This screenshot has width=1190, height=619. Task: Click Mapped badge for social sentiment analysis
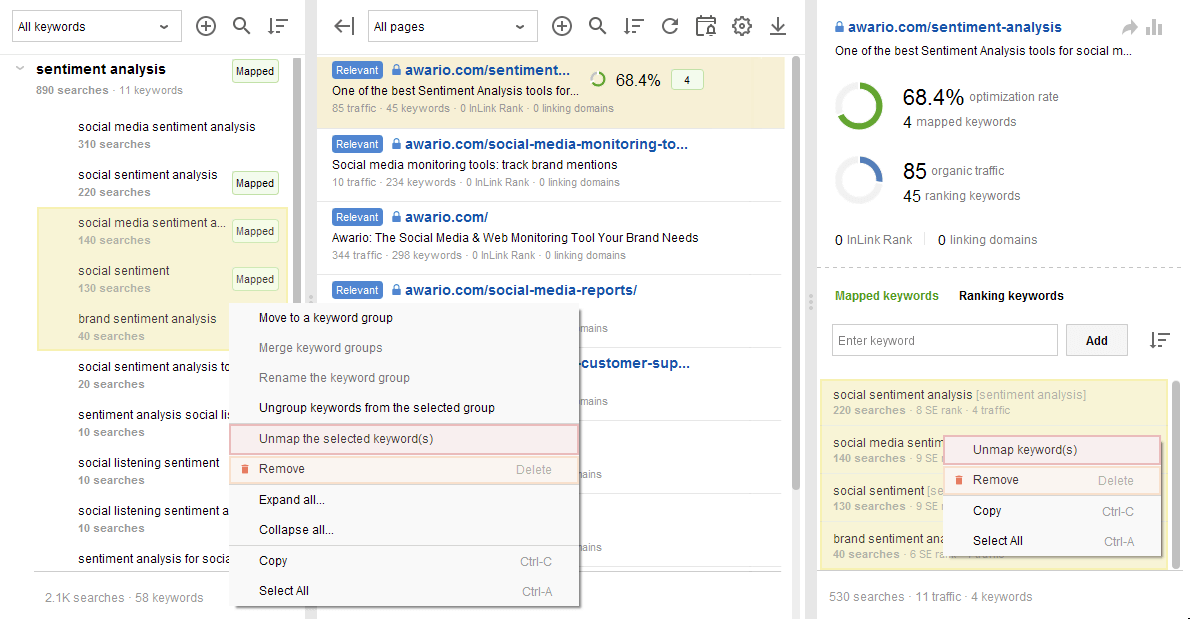coord(254,183)
